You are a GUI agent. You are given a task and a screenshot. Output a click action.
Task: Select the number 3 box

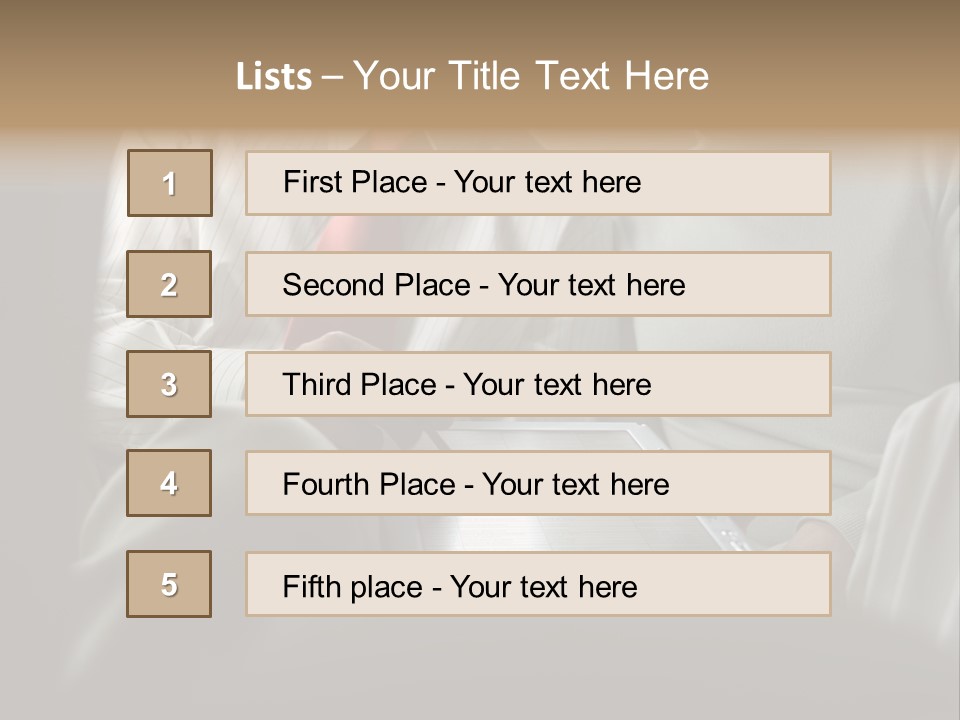pos(169,384)
